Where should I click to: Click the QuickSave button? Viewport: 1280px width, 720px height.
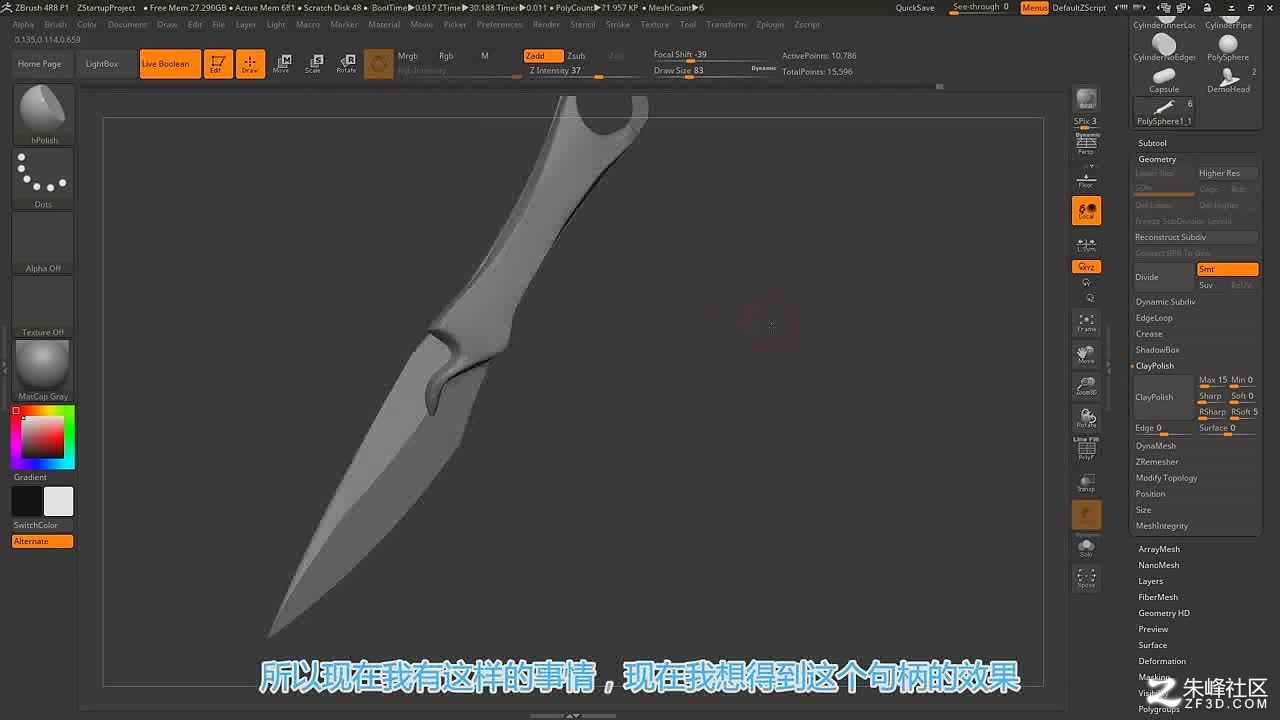(x=915, y=7)
